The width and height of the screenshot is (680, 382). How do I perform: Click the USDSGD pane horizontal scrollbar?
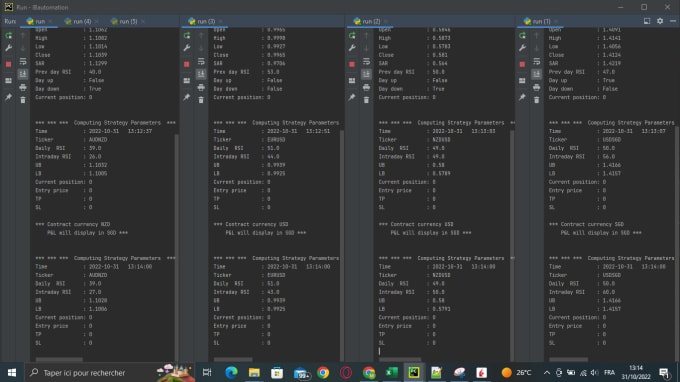569,359
